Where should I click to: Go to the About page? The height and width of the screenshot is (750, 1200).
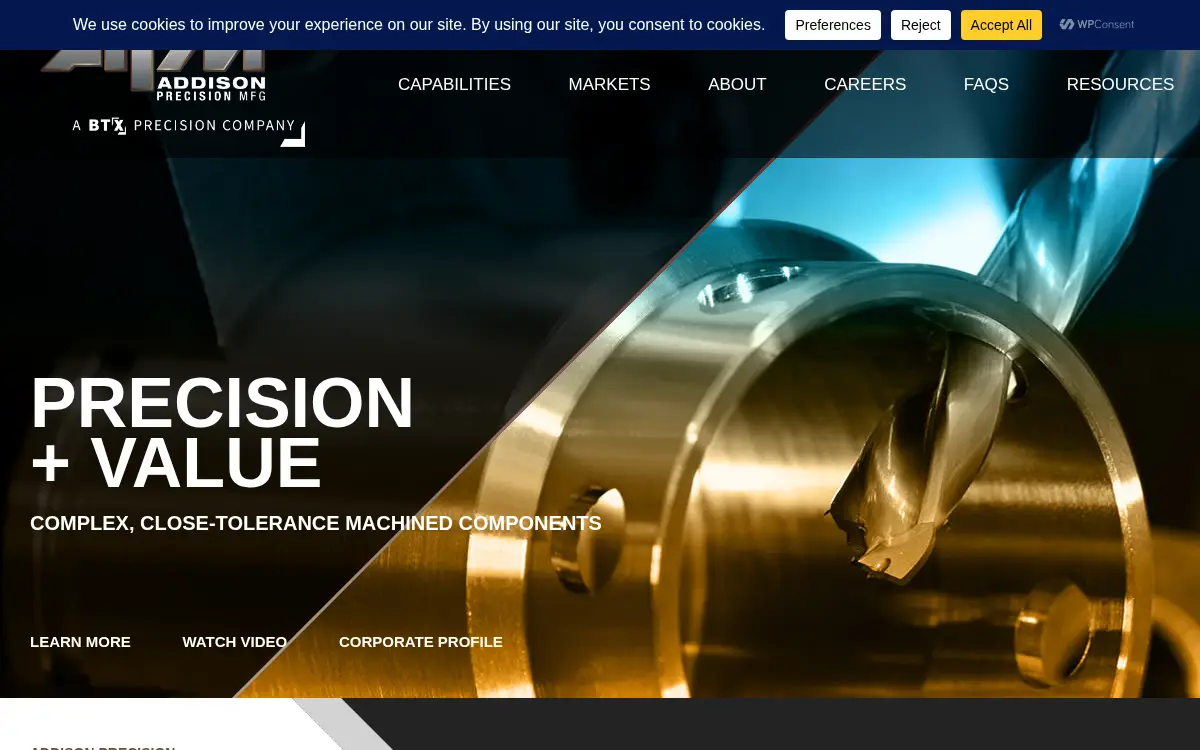click(737, 85)
